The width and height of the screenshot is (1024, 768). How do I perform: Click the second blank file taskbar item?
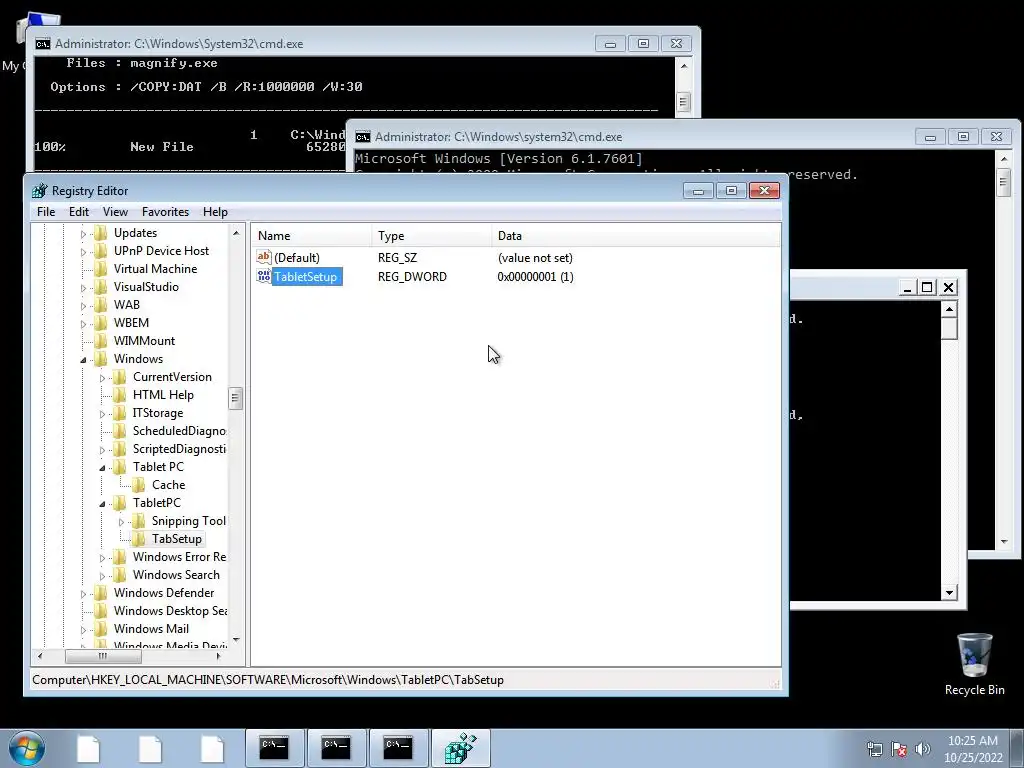tap(150, 748)
